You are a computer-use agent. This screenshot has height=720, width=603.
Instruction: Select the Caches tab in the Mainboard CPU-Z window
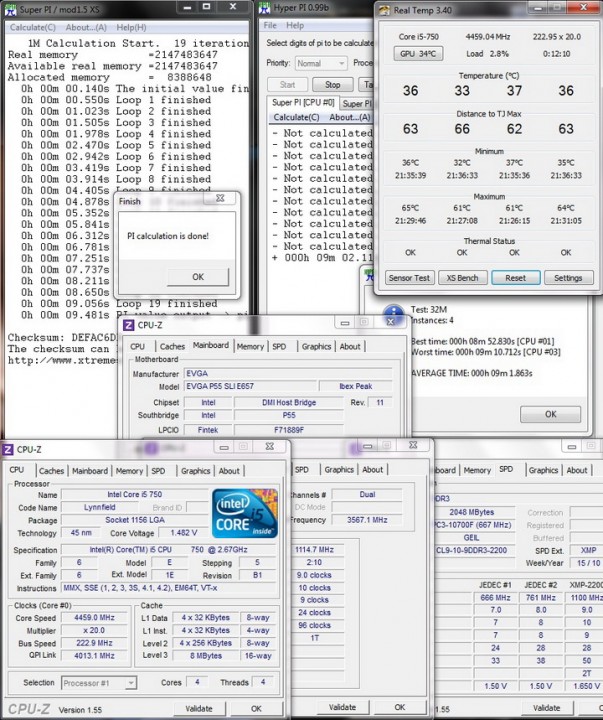click(x=172, y=347)
